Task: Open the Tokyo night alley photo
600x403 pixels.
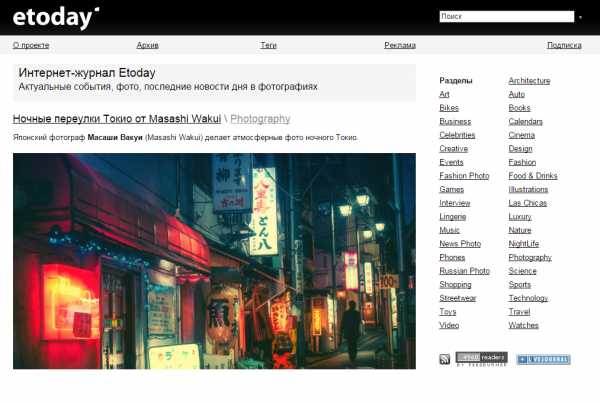Action: 214,261
